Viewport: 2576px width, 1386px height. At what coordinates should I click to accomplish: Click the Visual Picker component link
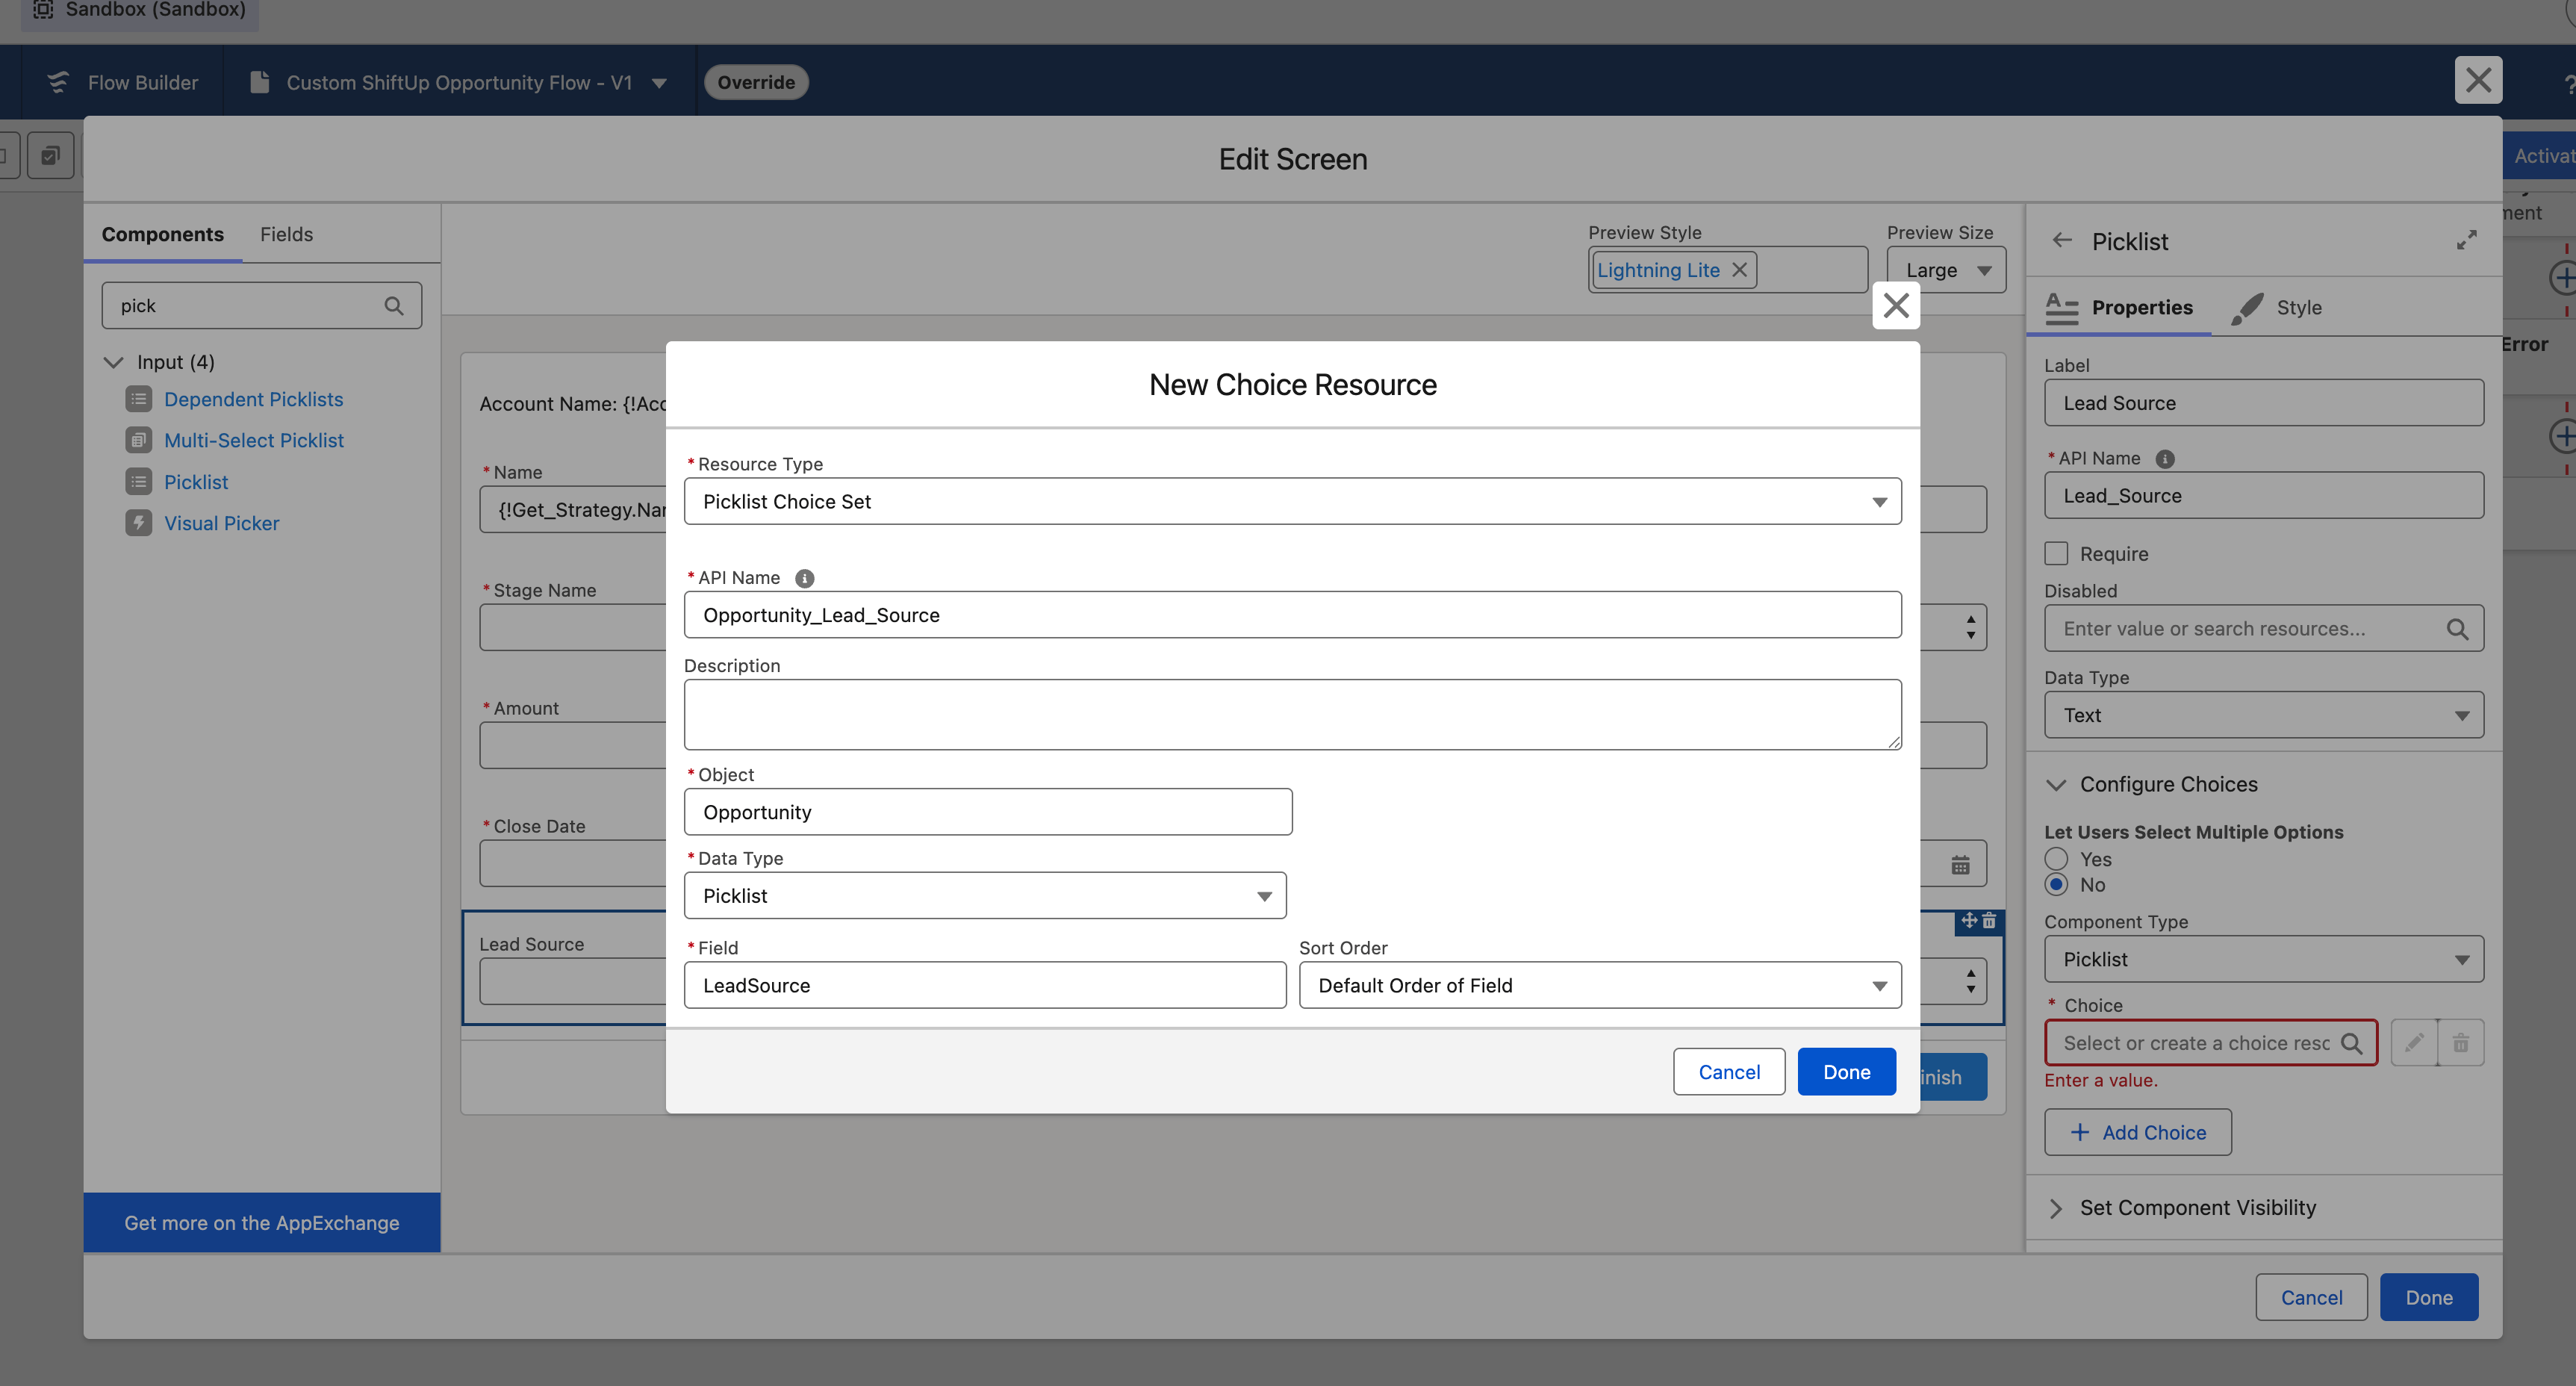point(222,523)
